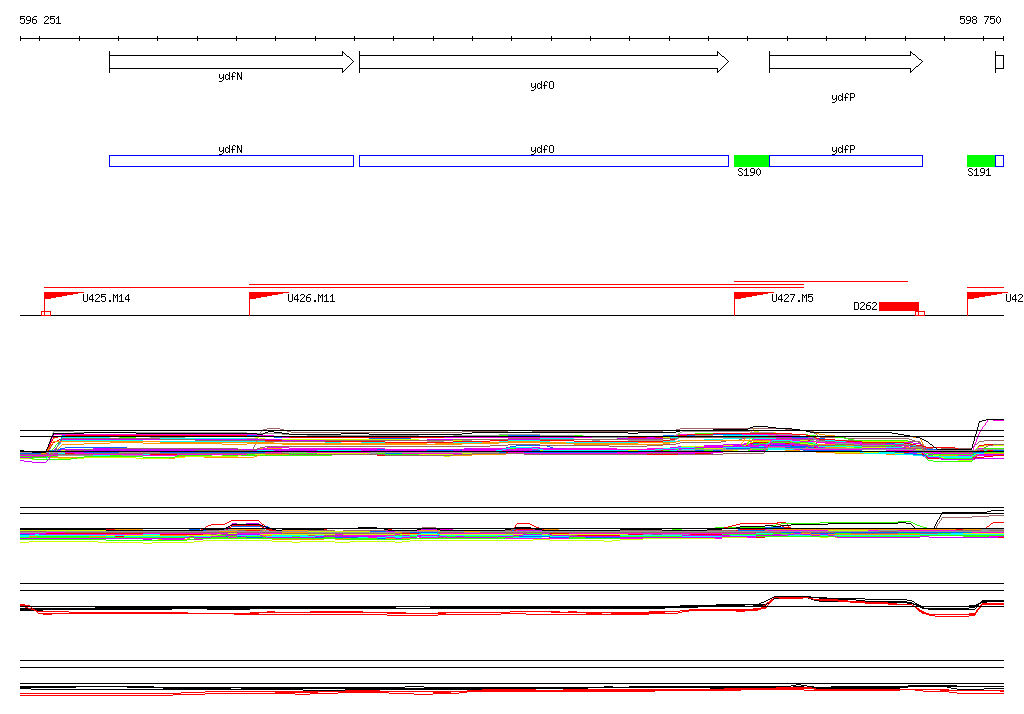Click the end coordinate 598 750
This screenshot has width=1024, height=714.
click(980, 20)
